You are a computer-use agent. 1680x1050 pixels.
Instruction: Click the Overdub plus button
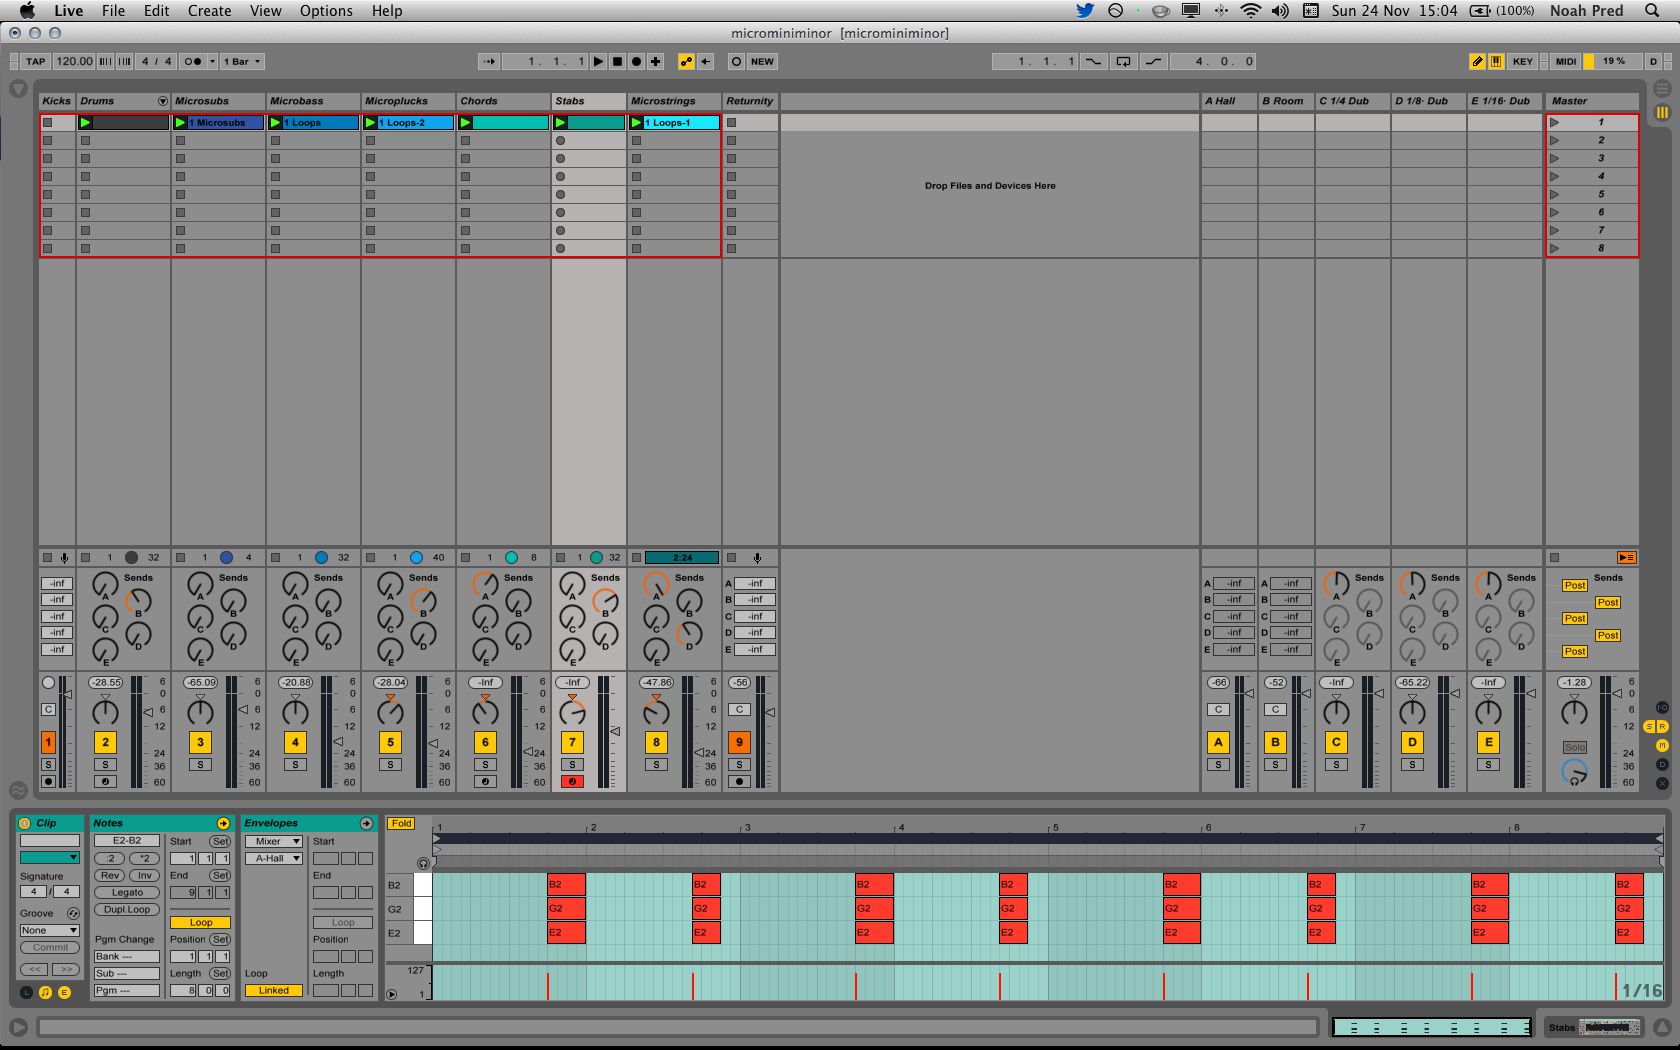[x=655, y=61]
